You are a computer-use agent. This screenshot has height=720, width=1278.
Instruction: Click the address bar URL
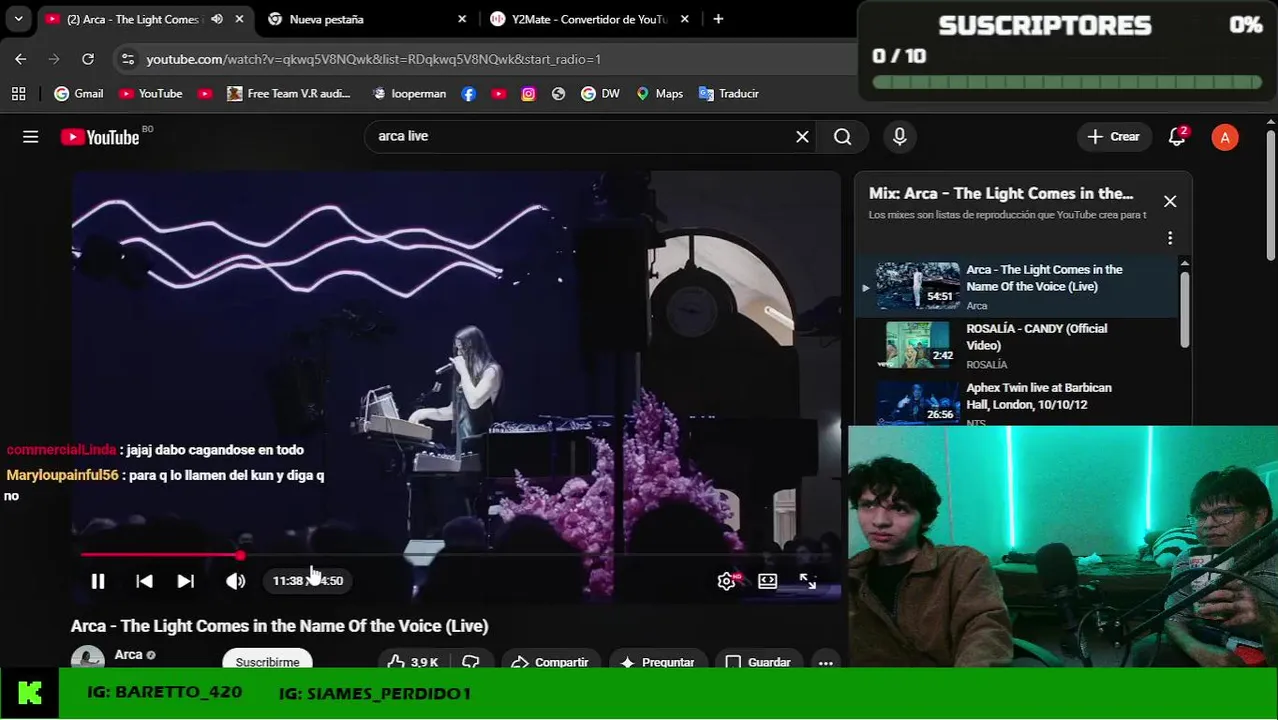tap(374, 59)
